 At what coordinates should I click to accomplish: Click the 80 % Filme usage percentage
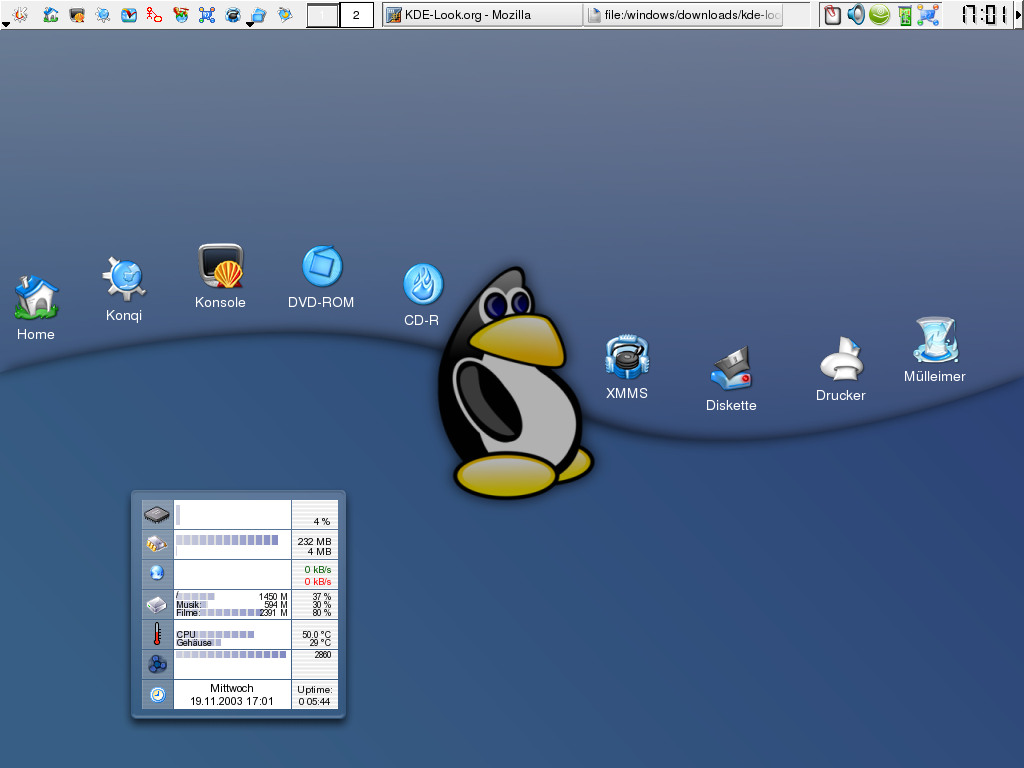point(321,613)
